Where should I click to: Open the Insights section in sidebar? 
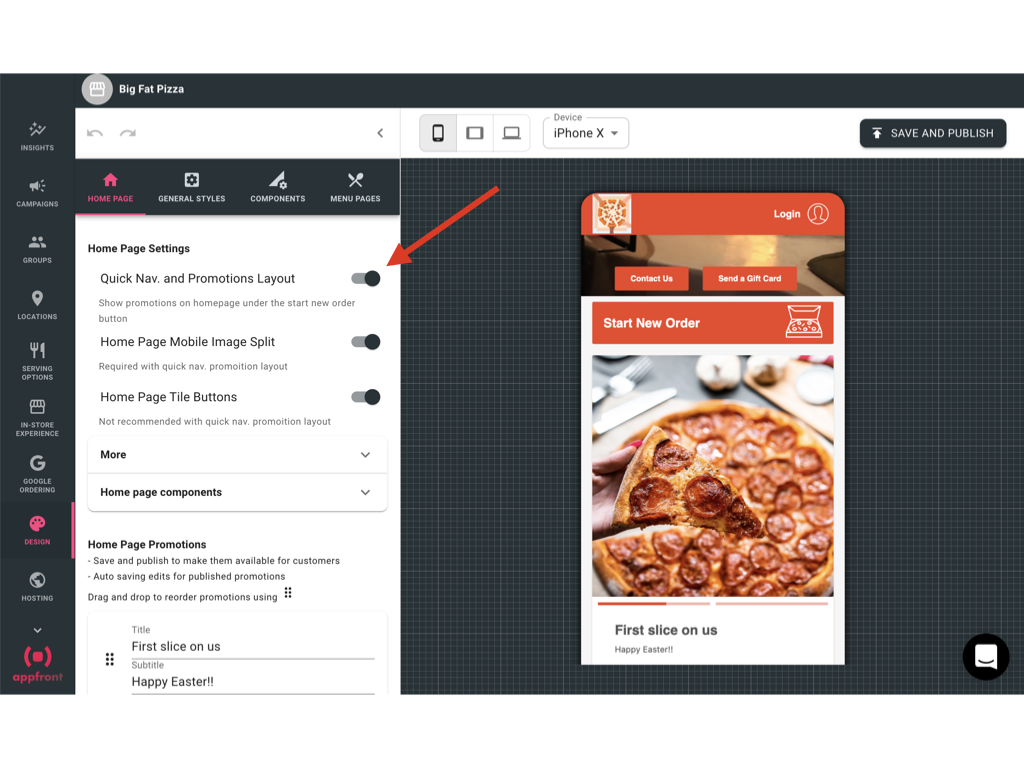click(37, 136)
